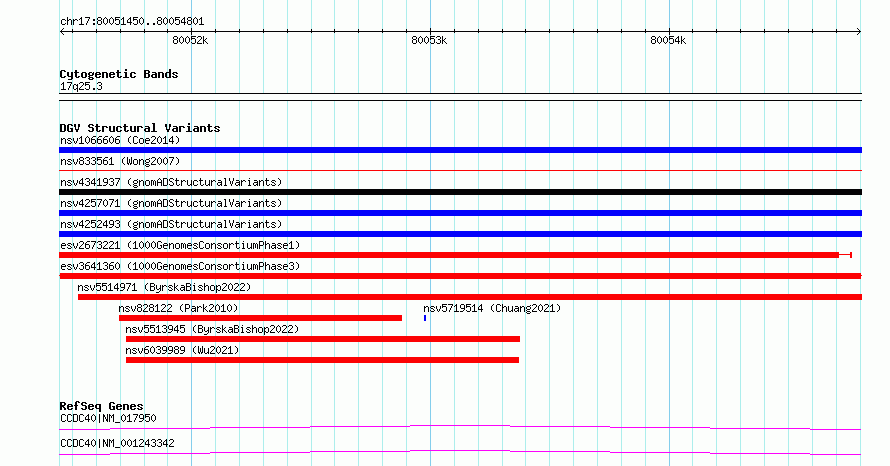
Task: Click the magenta line for CCDC40|NM_017950
Action: 460,427
